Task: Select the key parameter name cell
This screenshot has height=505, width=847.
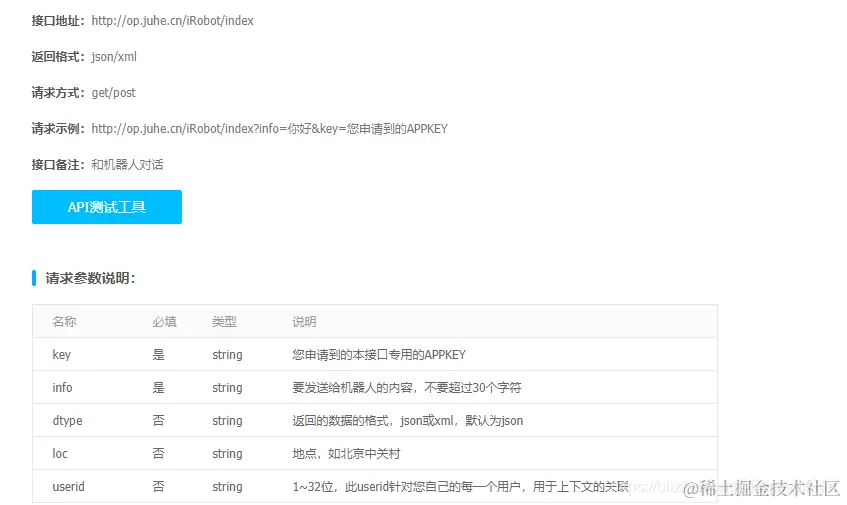Action: point(62,355)
